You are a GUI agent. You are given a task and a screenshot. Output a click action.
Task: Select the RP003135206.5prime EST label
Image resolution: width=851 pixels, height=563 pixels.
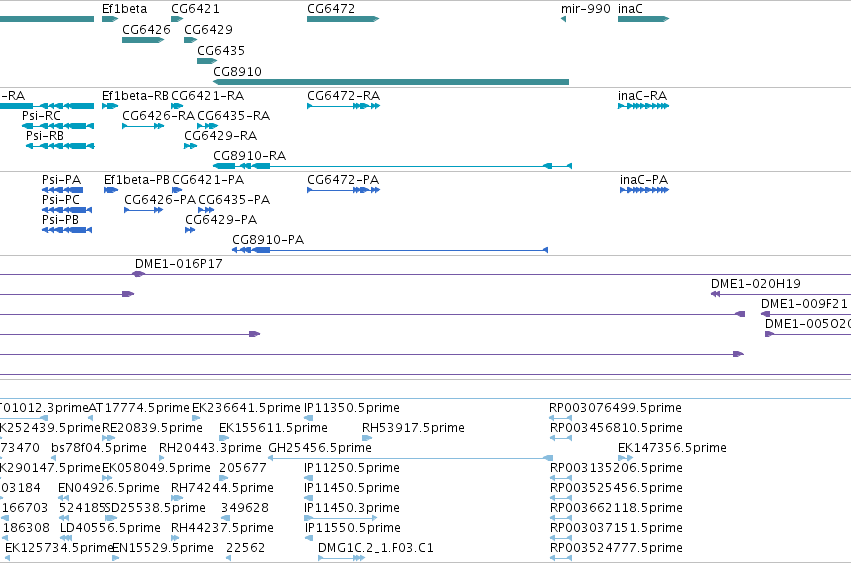pyautogui.click(x=617, y=468)
